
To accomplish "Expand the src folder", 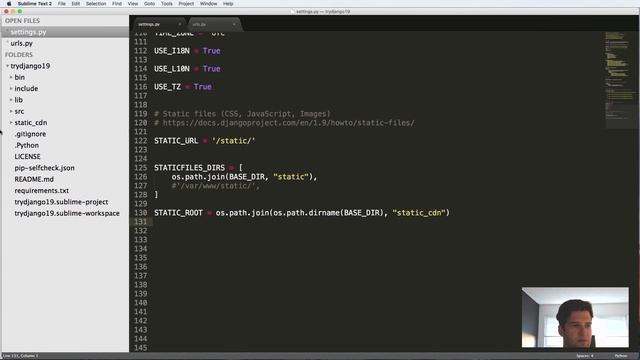I will click(11, 111).
